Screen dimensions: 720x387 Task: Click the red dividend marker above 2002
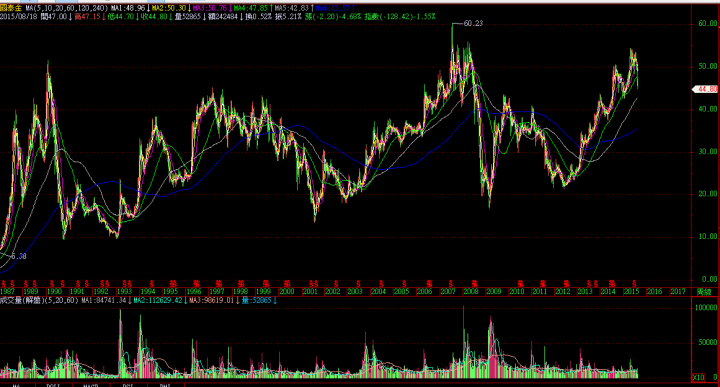coord(336,284)
